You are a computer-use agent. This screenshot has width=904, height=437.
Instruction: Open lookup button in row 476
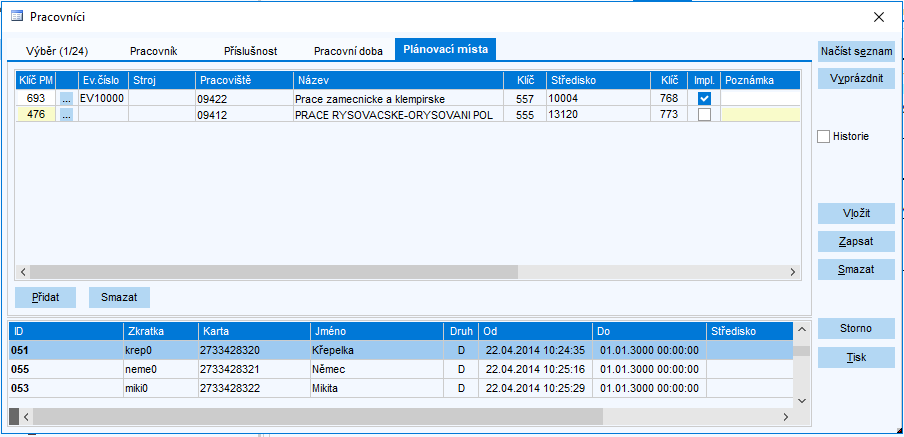pos(67,115)
